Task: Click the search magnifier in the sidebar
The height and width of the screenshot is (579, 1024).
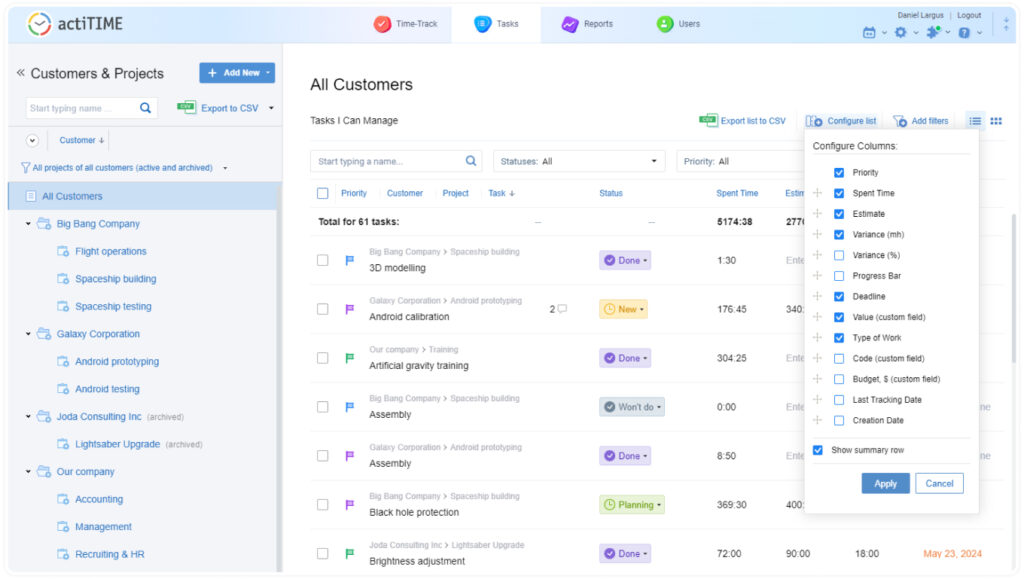Action: click(146, 108)
